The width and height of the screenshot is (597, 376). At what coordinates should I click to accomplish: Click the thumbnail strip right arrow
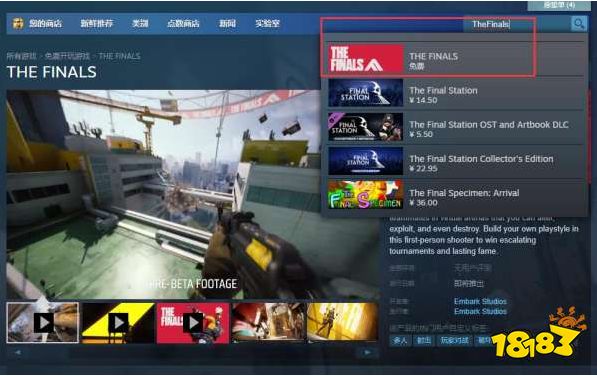pos(367,352)
